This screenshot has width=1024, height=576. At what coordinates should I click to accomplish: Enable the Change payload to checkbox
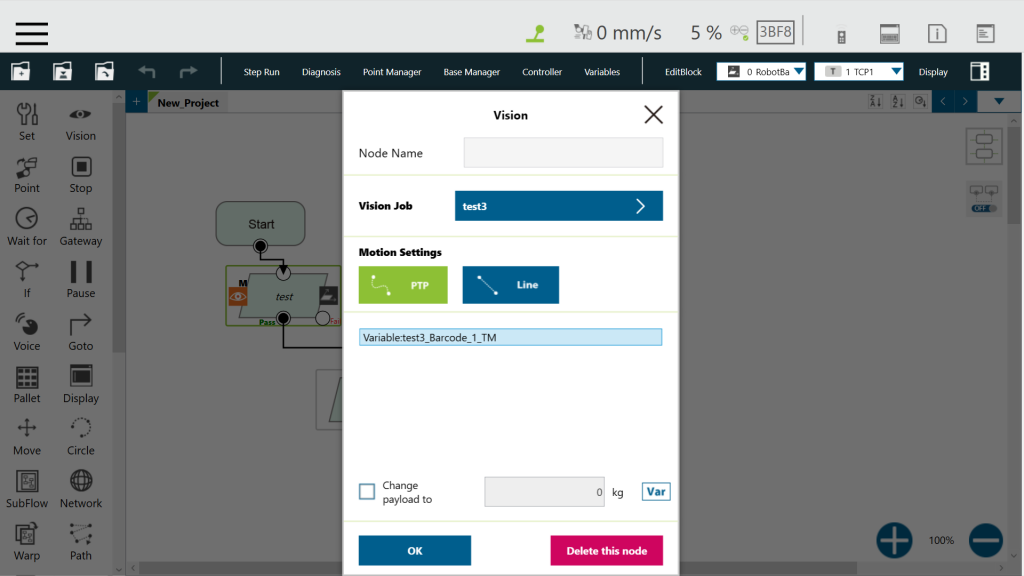(x=367, y=491)
